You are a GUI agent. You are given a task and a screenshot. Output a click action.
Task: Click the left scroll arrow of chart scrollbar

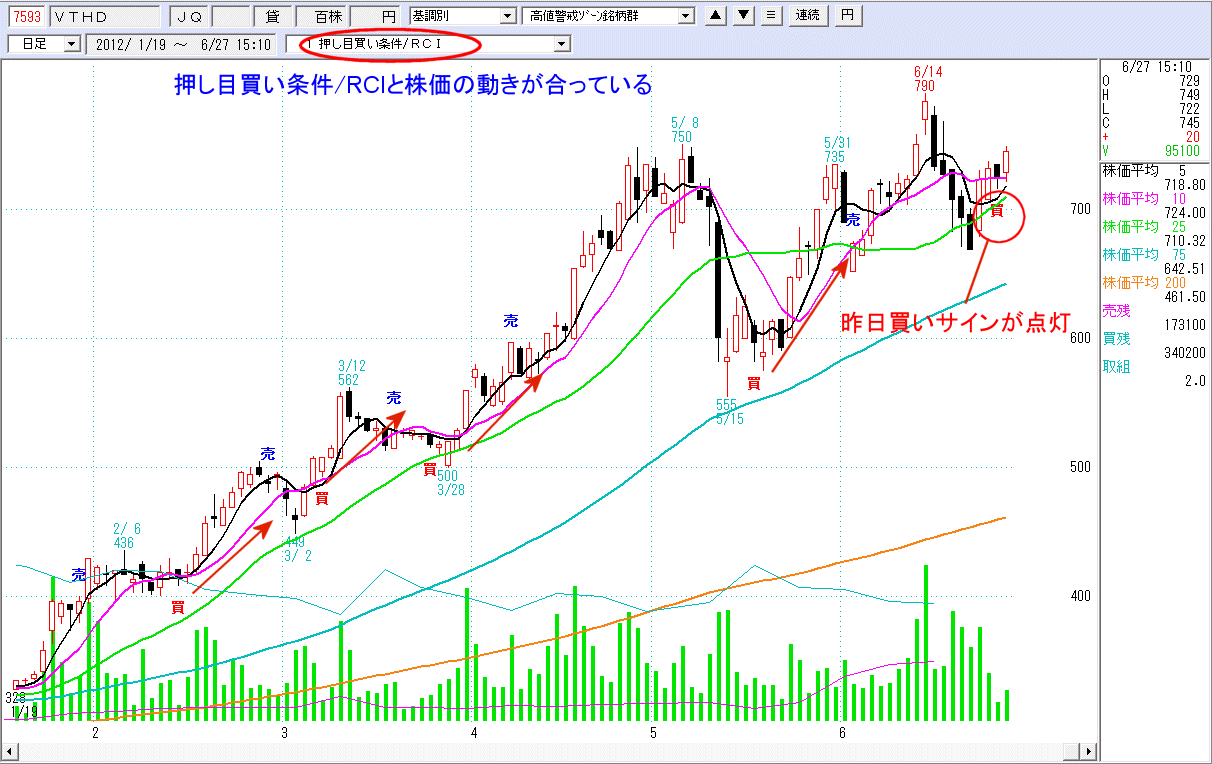point(9,752)
